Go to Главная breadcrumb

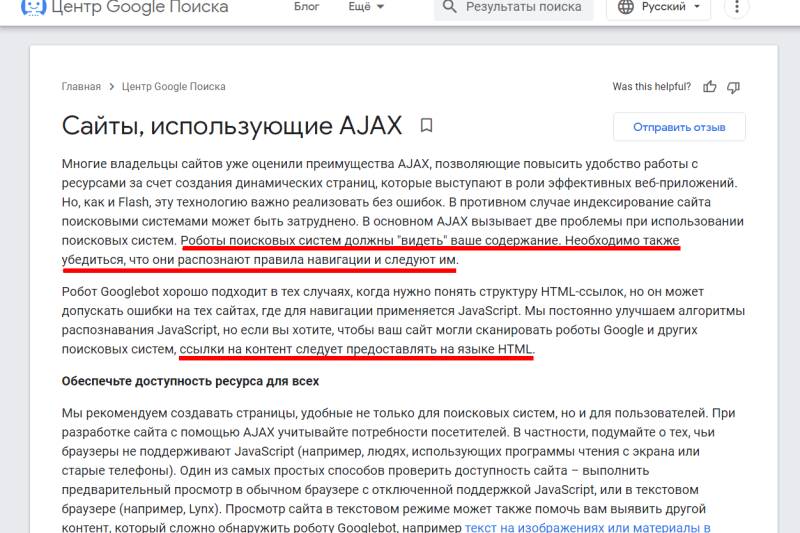[81, 87]
